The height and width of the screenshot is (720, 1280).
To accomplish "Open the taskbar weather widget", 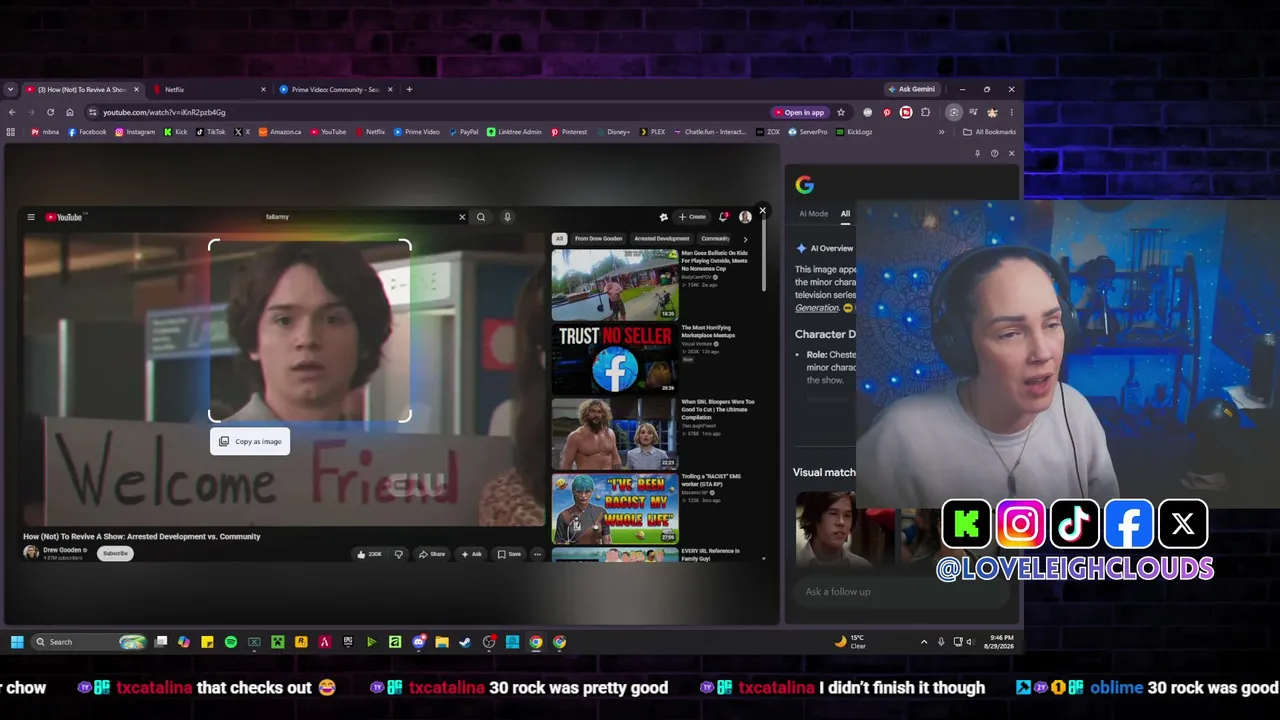I will (849, 642).
